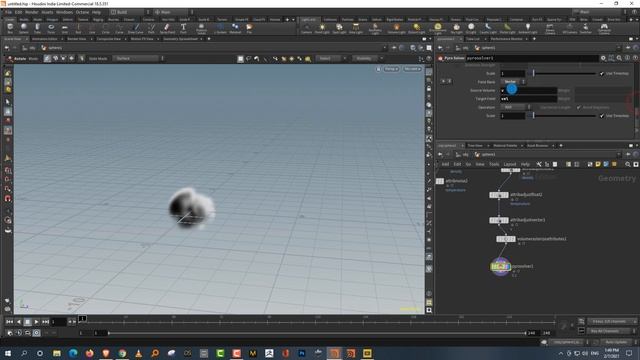This screenshot has height=360, width=640.
Task: Switch to the Material Palette tab
Action: click(x=505, y=145)
